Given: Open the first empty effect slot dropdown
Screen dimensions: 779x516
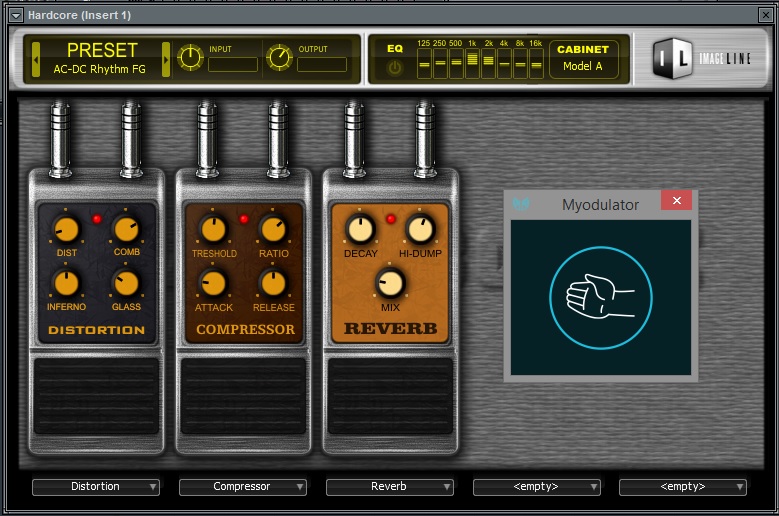Looking at the screenshot, I should pos(537,487).
